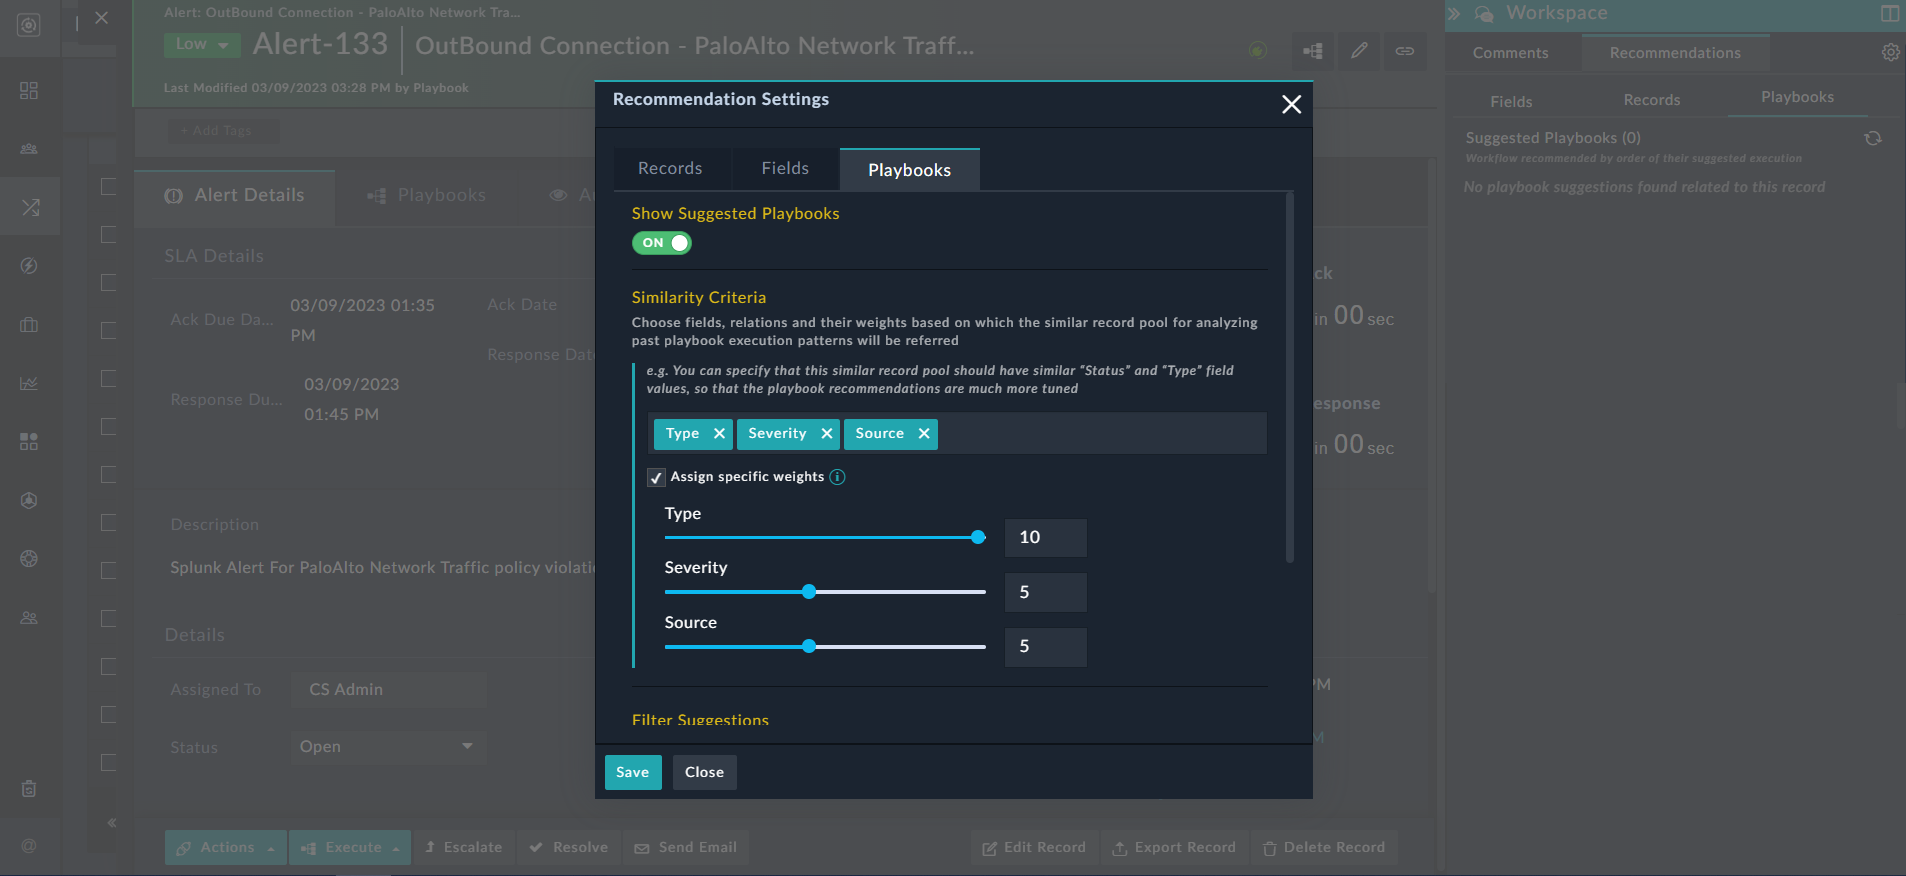Click the Workspace split layout icon
The width and height of the screenshot is (1906, 876).
tap(1889, 13)
